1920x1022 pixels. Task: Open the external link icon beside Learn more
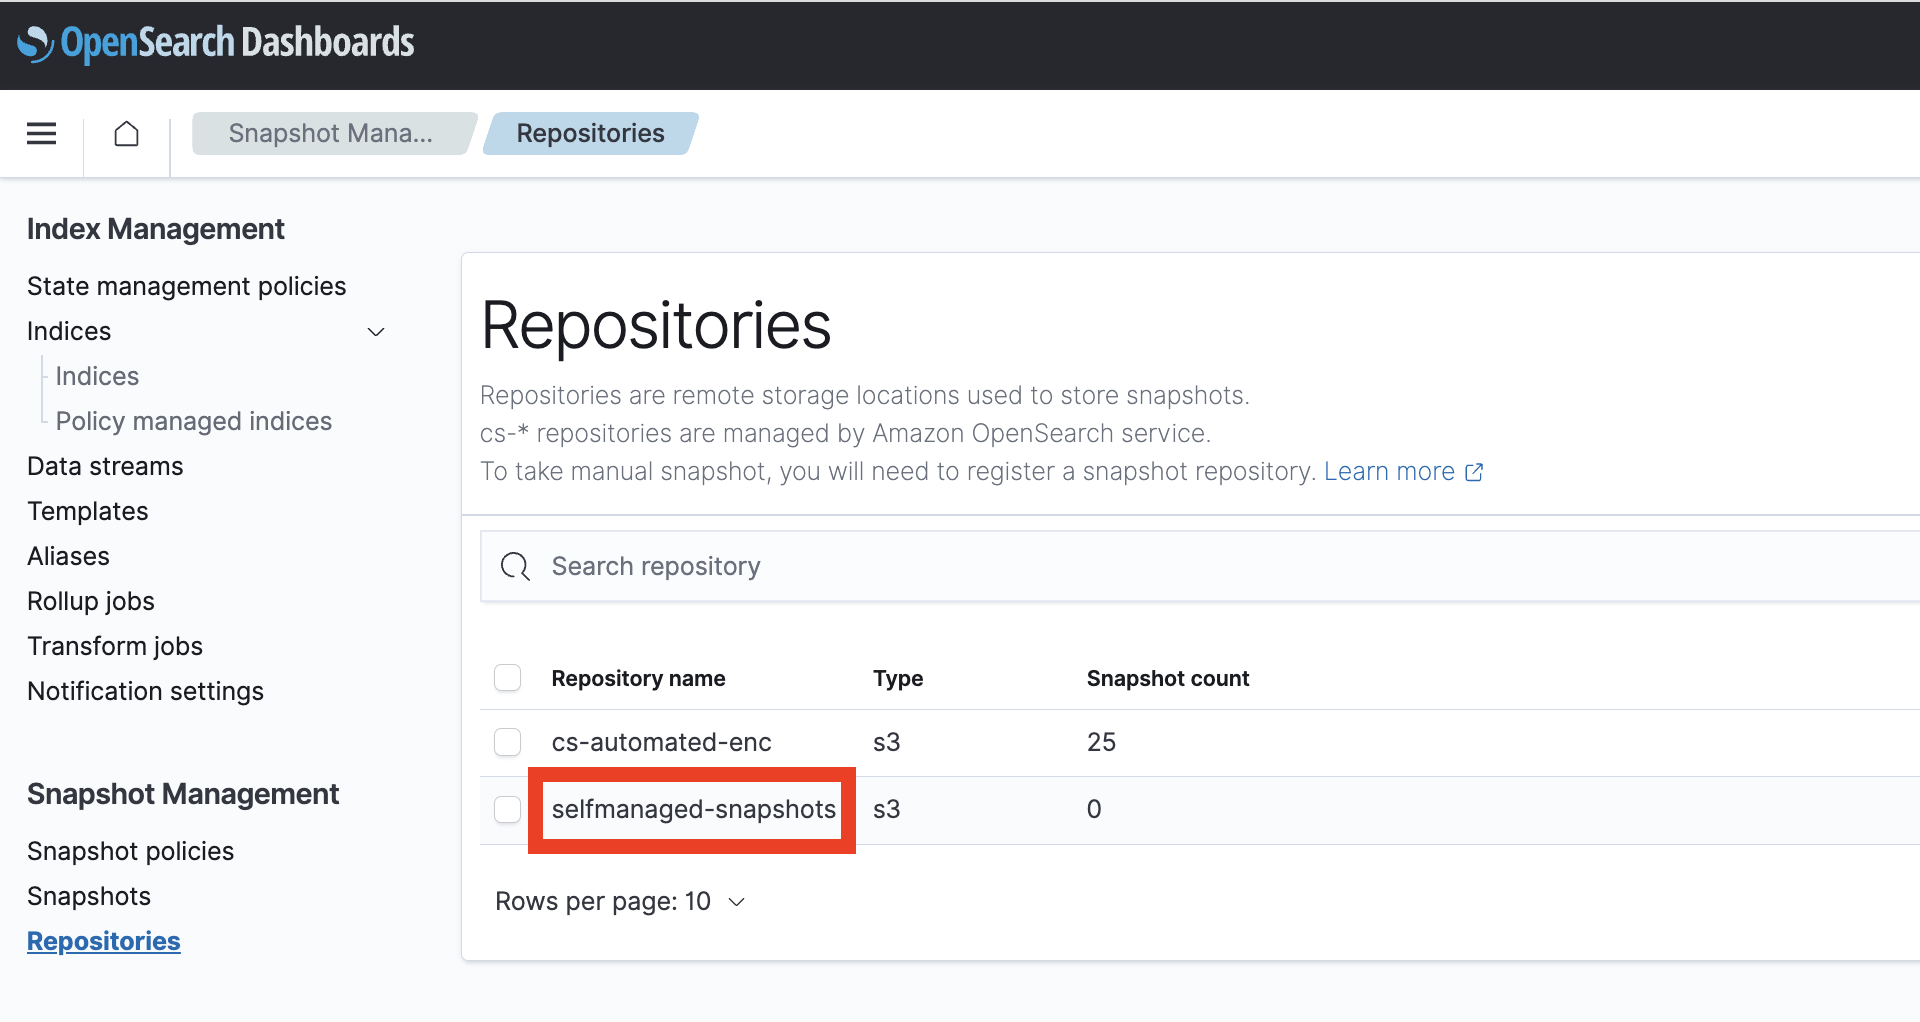pyautogui.click(x=1474, y=472)
